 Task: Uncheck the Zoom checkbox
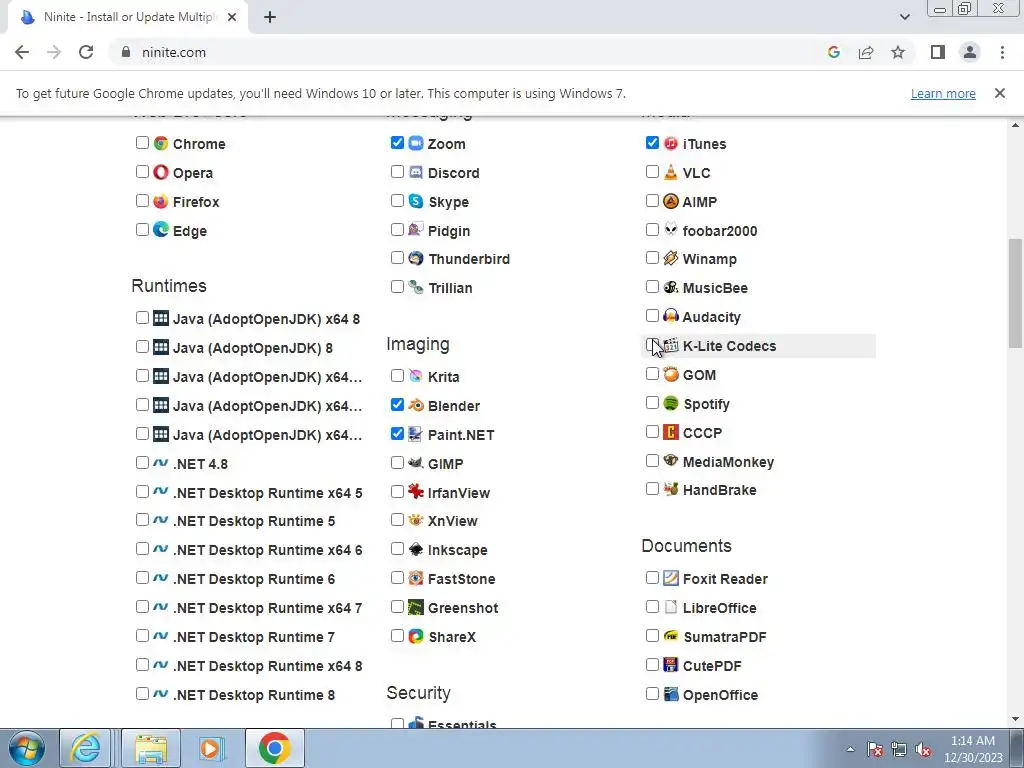397,142
